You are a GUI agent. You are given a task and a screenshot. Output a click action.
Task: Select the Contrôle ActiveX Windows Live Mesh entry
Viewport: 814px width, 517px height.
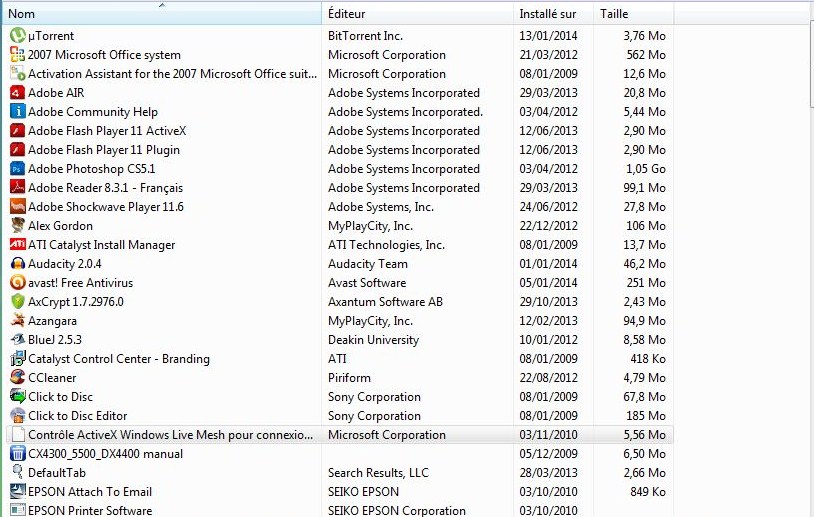point(340,434)
